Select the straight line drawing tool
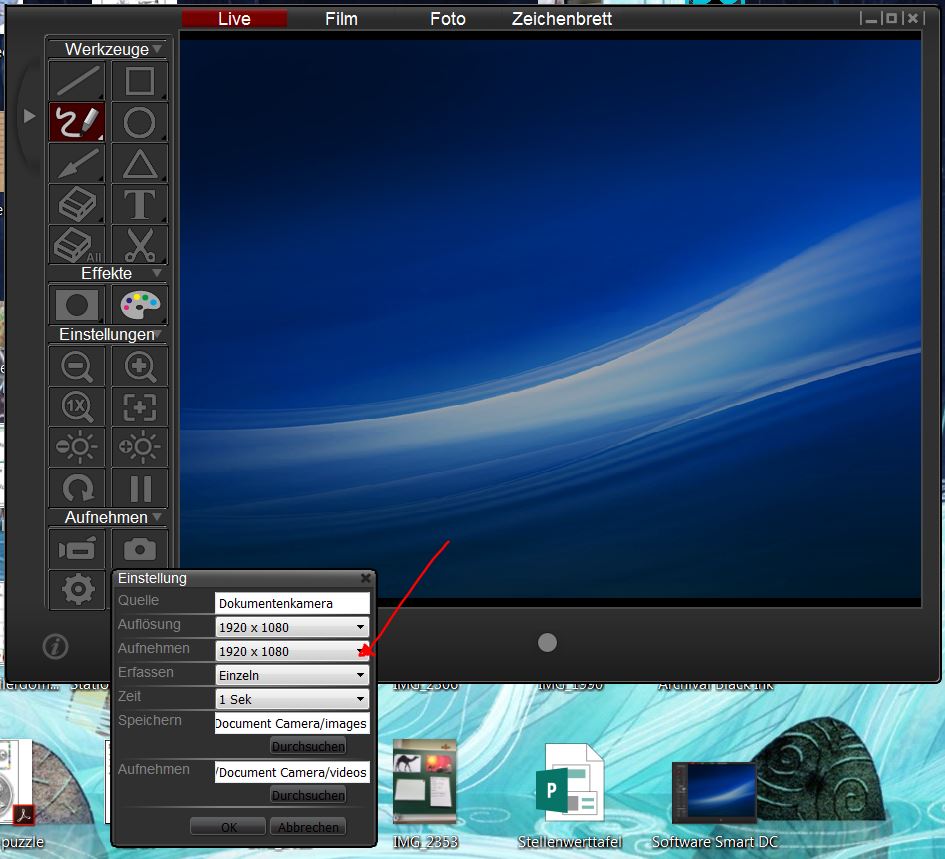This screenshot has height=859, width=945. pos(77,81)
